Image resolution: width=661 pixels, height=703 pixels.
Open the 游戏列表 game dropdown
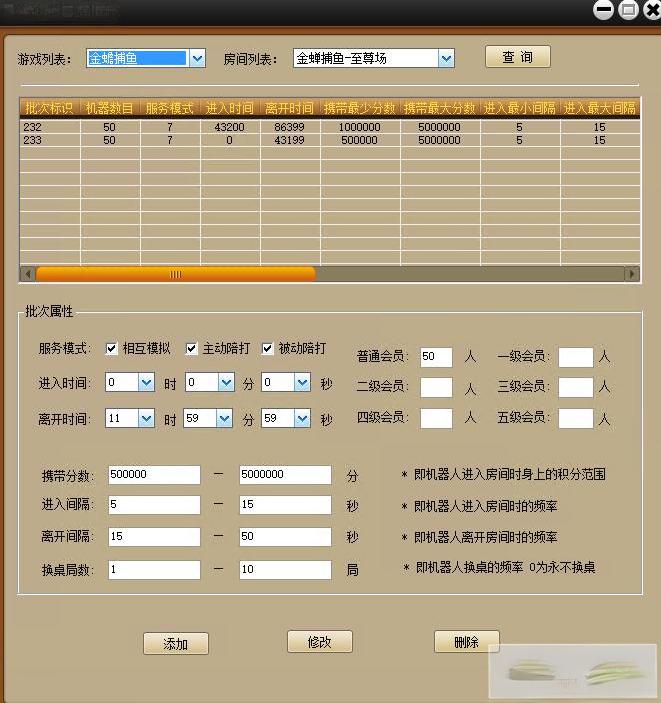click(x=197, y=58)
